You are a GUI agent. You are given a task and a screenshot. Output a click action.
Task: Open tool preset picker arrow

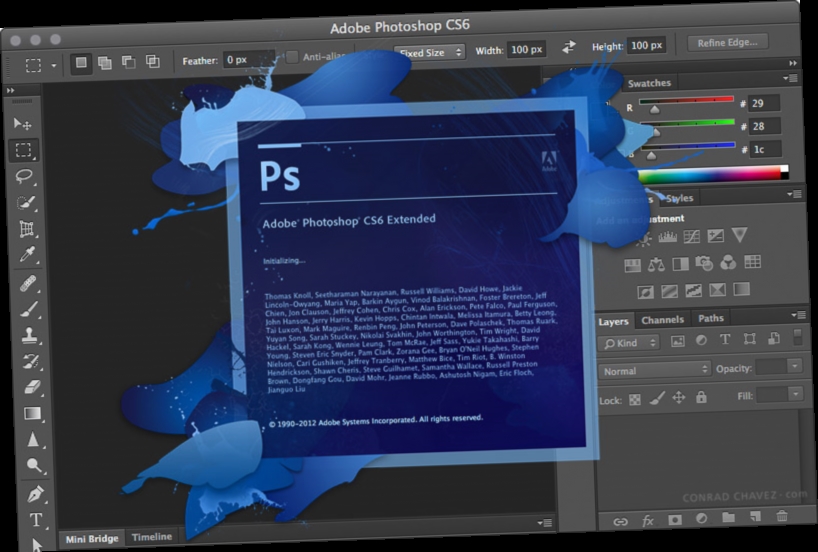click(53, 66)
